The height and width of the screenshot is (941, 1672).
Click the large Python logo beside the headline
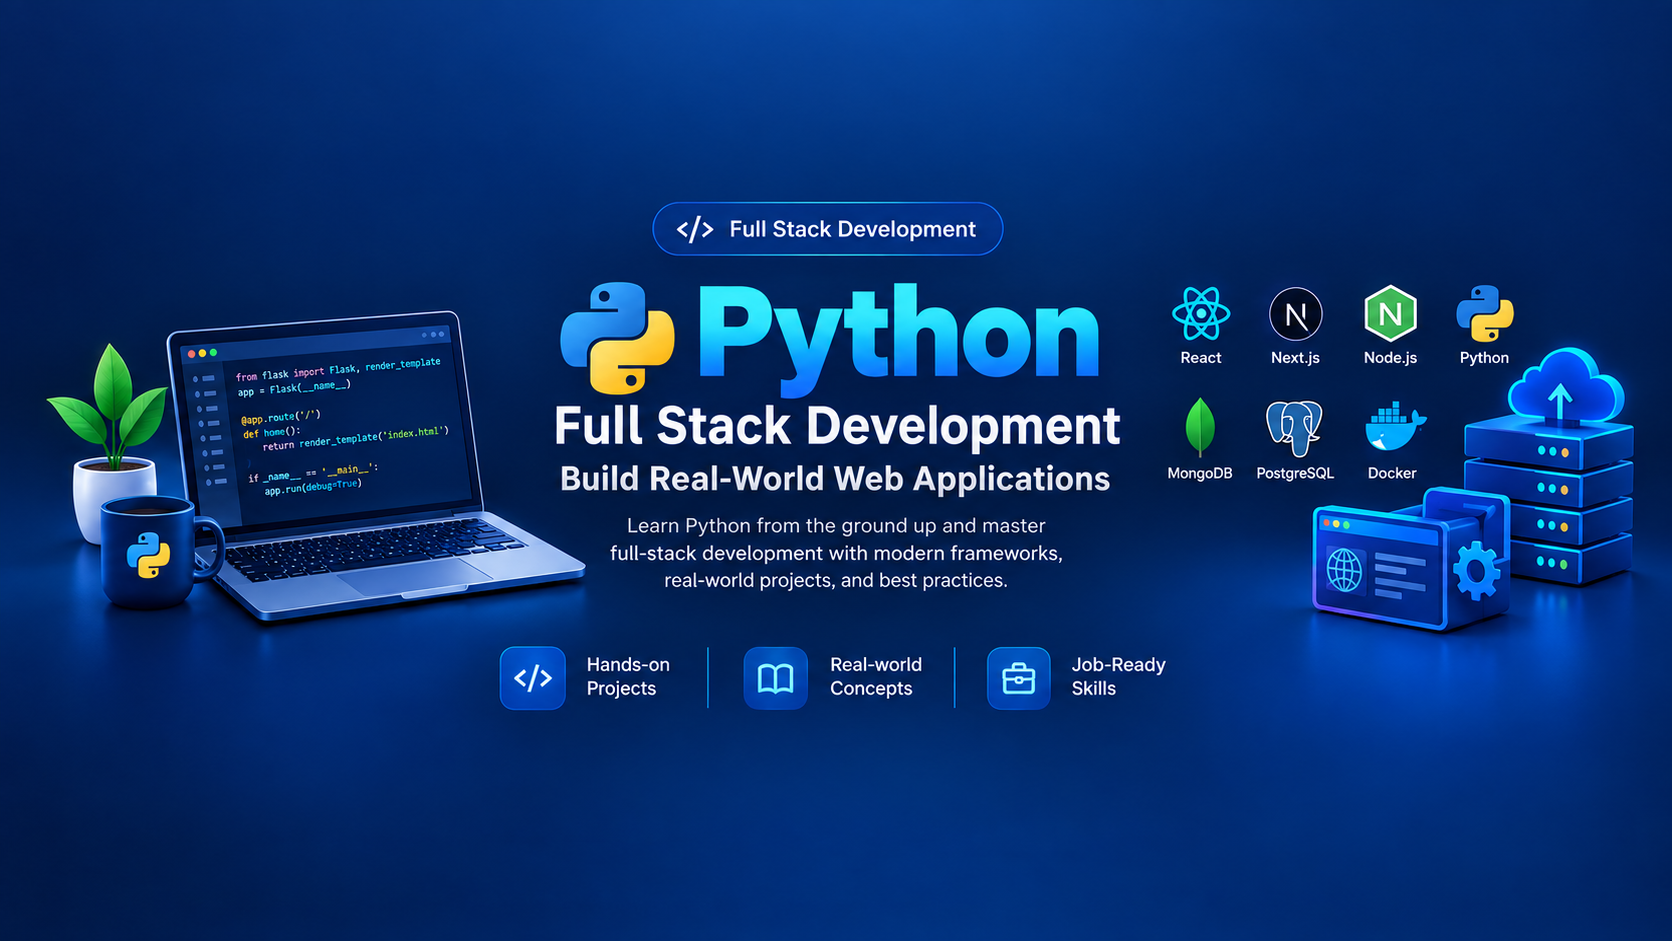pyautogui.click(x=617, y=338)
